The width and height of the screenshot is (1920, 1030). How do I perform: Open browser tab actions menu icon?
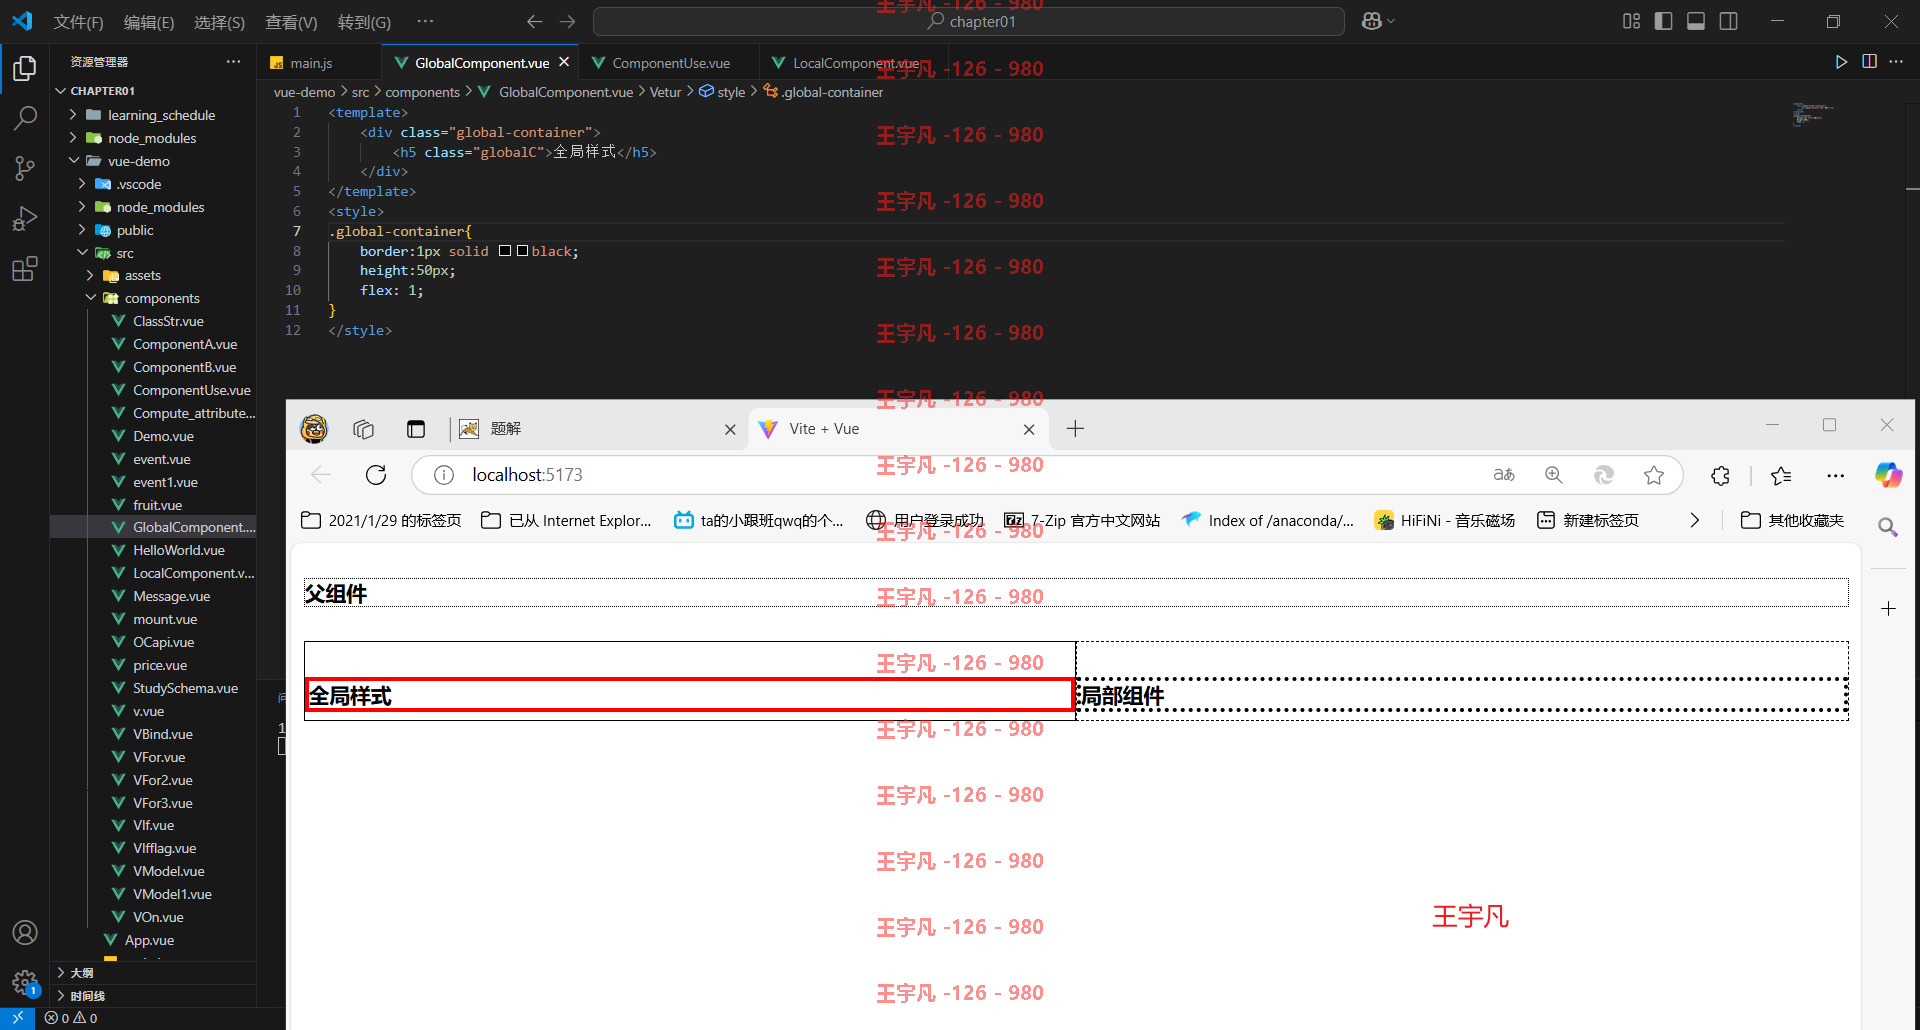pos(416,429)
